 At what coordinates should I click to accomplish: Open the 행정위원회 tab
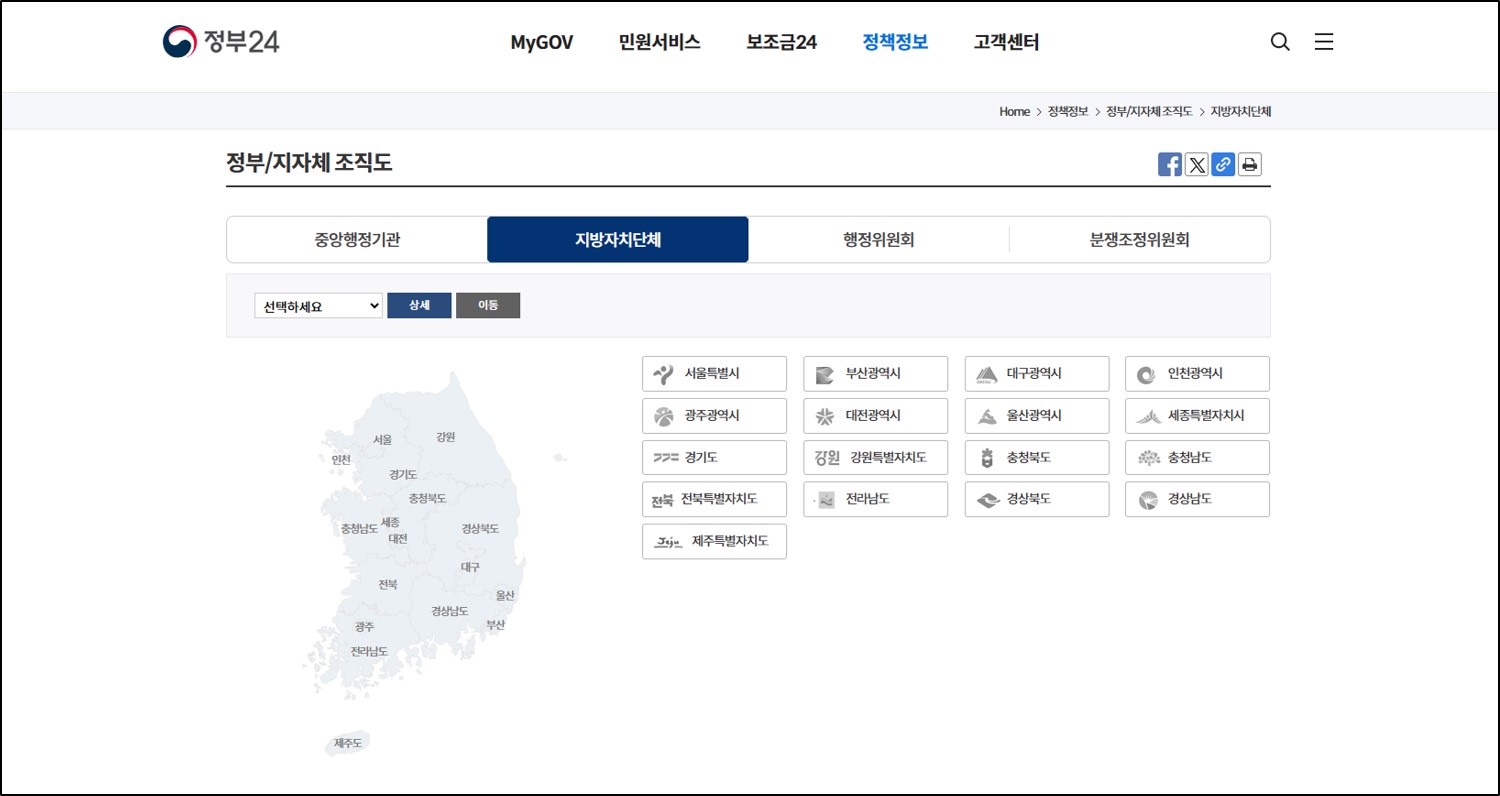pos(878,239)
